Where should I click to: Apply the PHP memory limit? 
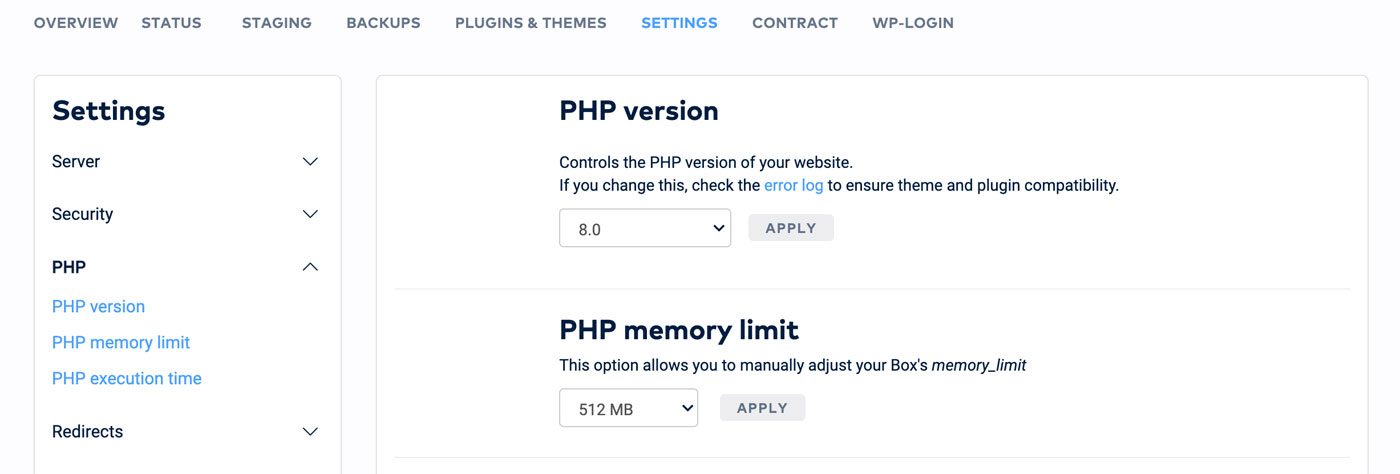762,408
